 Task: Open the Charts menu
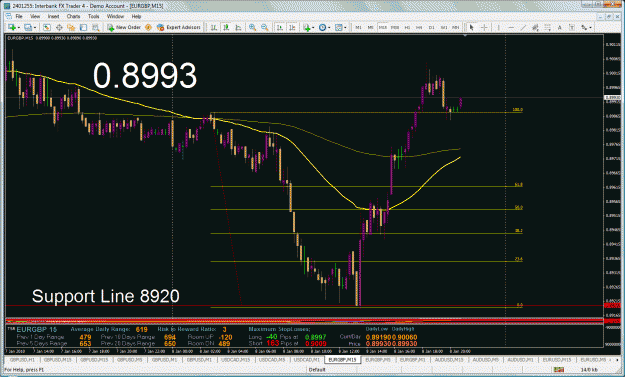click(x=73, y=16)
